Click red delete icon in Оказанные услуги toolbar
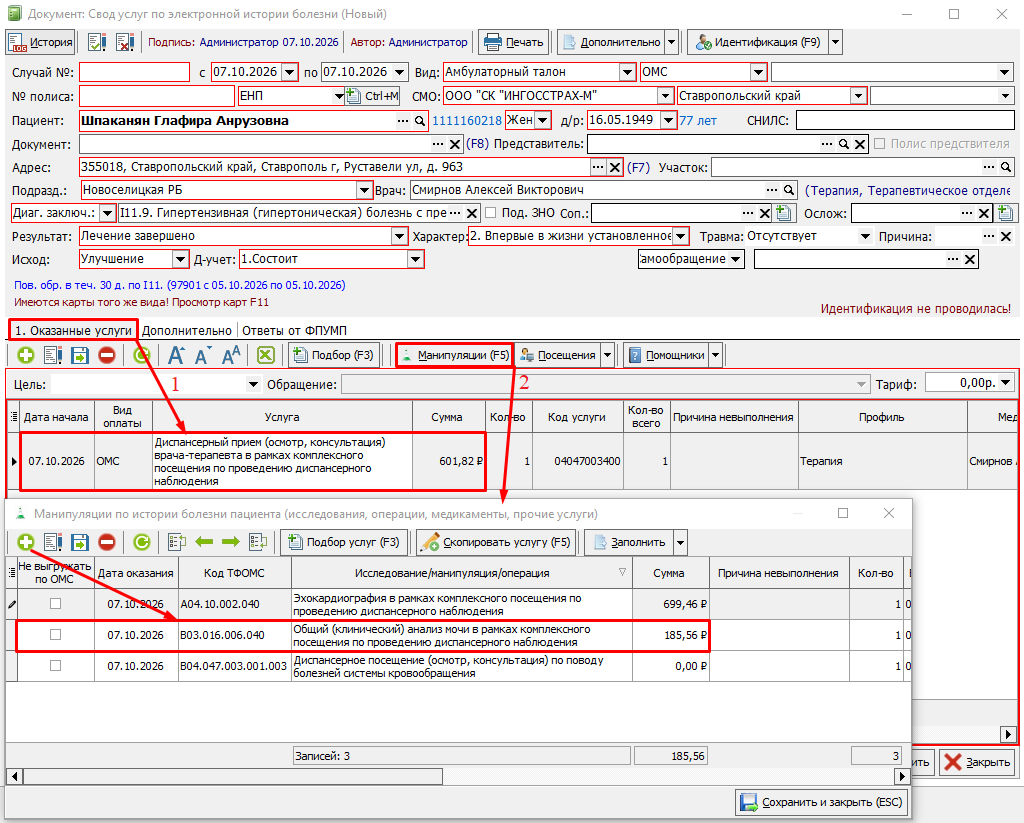The width and height of the screenshot is (1024, 823). 107,355
